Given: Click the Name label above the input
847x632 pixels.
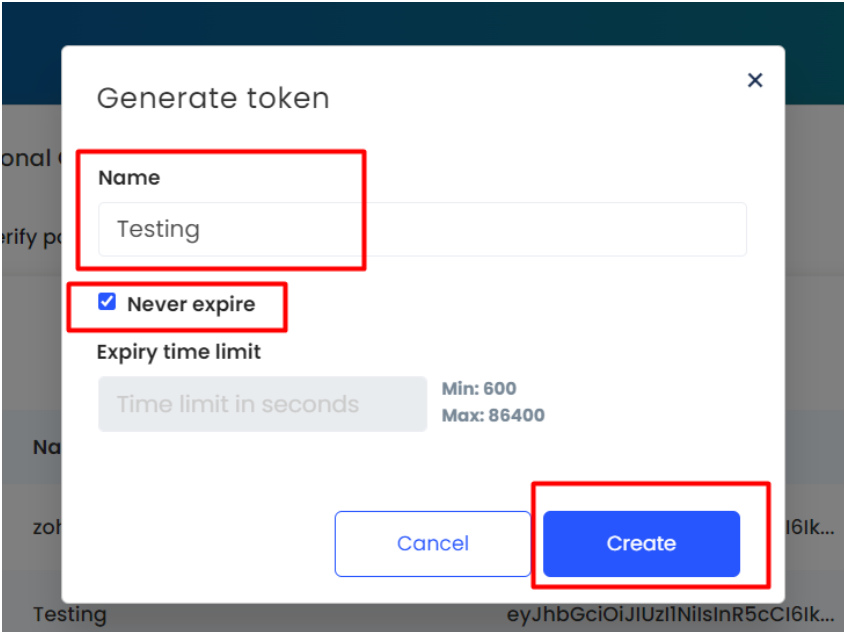Looking at the screenshot, I should [129, 178].
